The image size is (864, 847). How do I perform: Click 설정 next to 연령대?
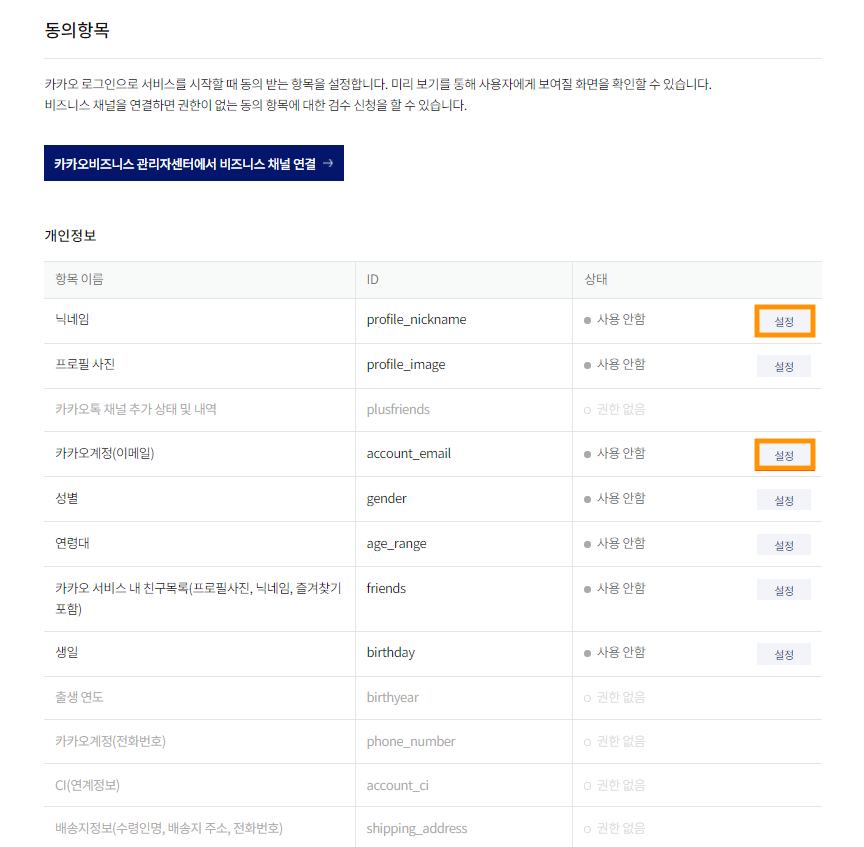pos(784,546)
